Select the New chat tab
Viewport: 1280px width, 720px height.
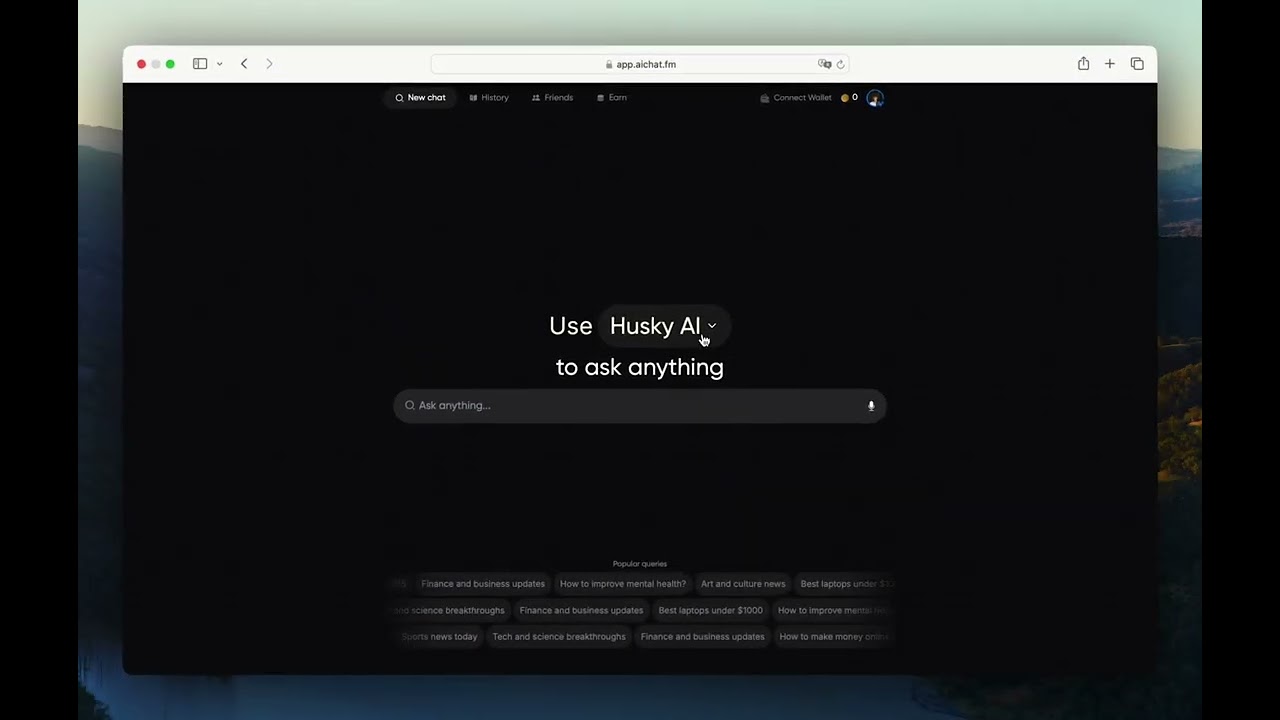tap(420, 98)
